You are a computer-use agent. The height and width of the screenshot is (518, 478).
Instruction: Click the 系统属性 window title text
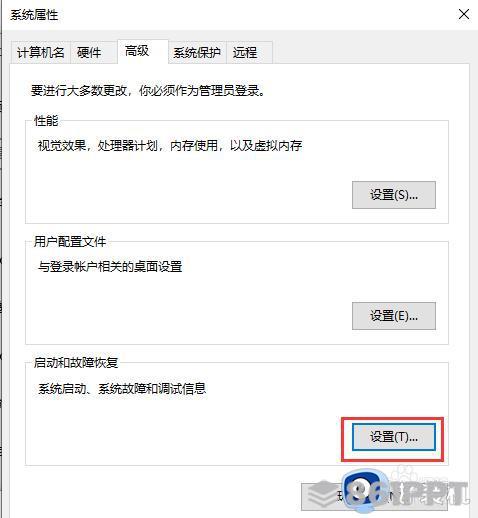(x=34, y=15)
